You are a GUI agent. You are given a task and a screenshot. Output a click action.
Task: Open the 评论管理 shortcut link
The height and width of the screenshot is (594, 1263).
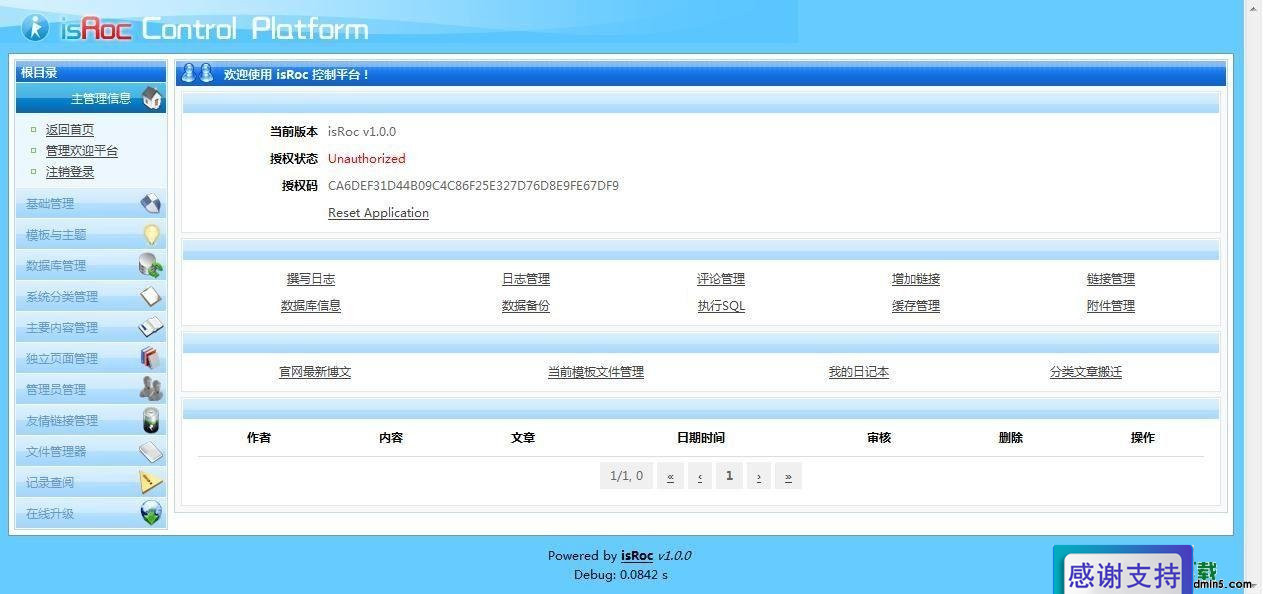click(721, 279)
